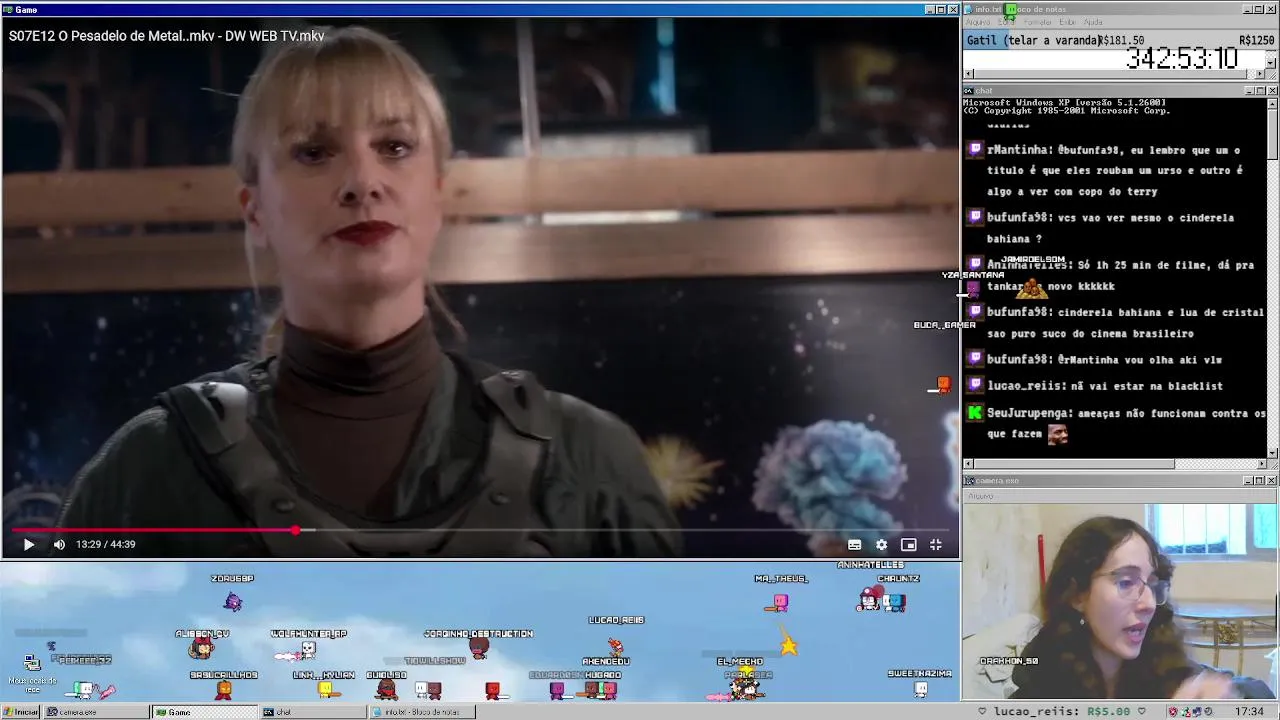Click notepad horizontal scrollbar left arrow
This screenshot has height=720, width=1280.
(969, 74)
